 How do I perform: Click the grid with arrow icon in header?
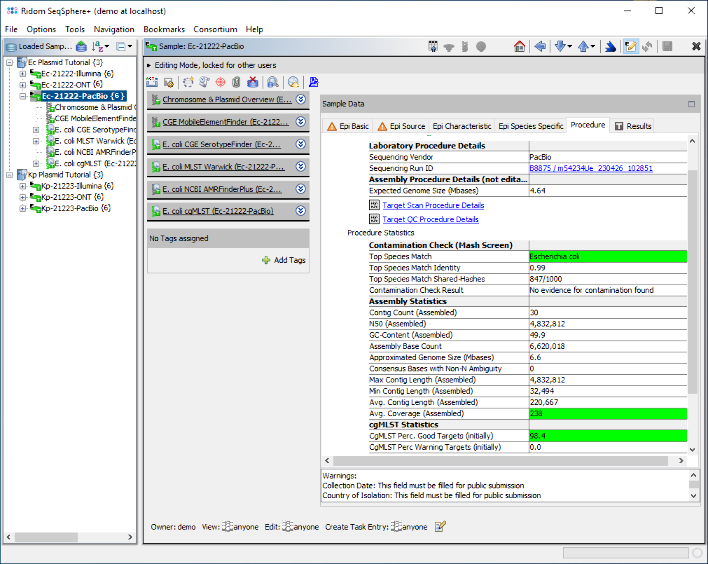tap(433, 47)
